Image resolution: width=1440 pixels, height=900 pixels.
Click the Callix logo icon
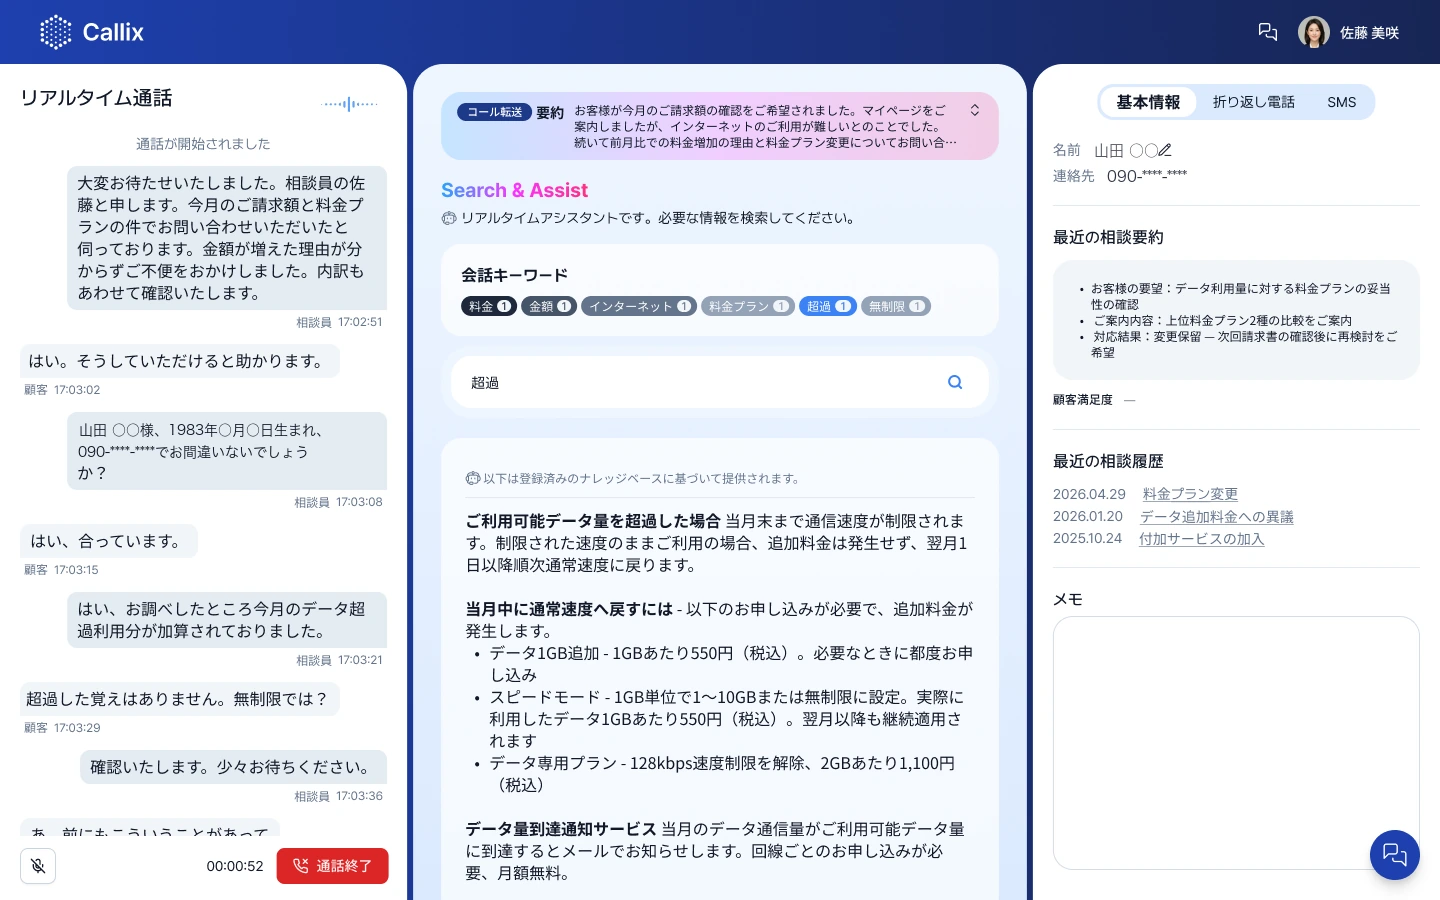(56, 32)
